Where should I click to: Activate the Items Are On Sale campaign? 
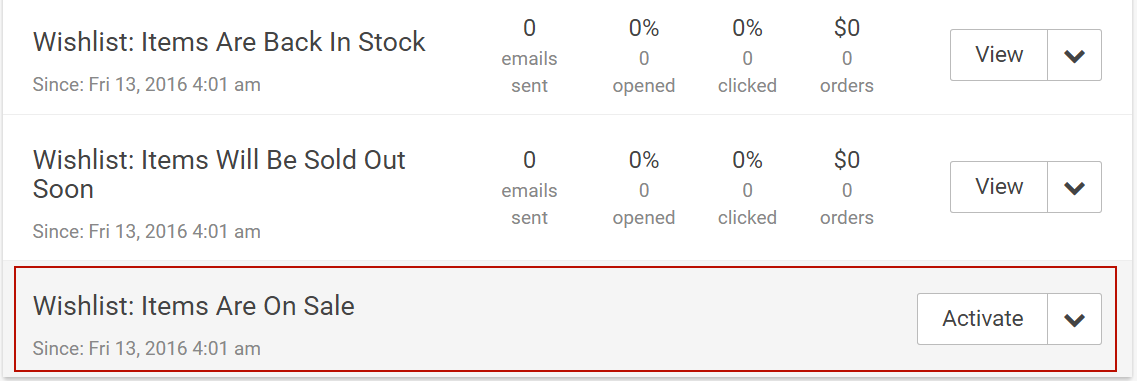(x=983, y=319)
